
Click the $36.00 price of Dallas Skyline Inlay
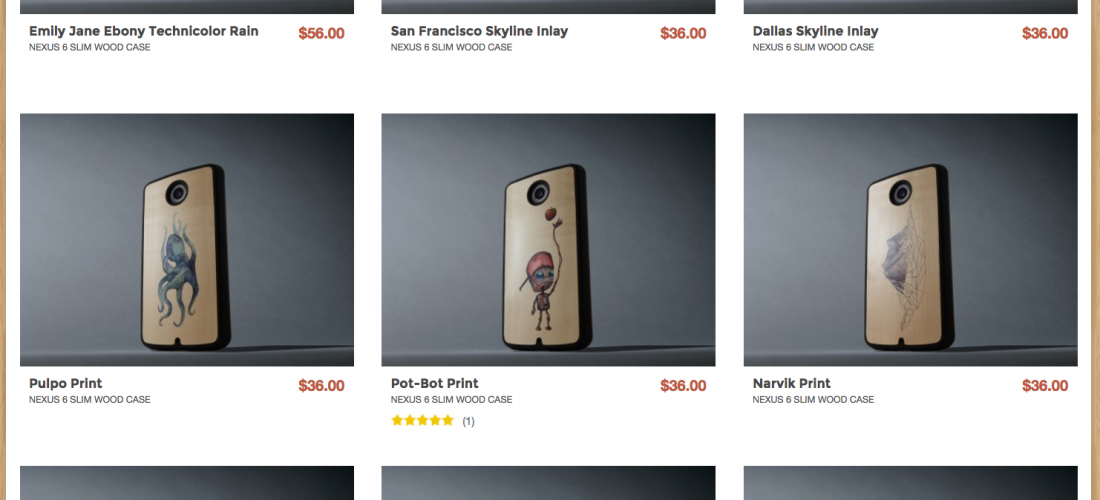1045,34
